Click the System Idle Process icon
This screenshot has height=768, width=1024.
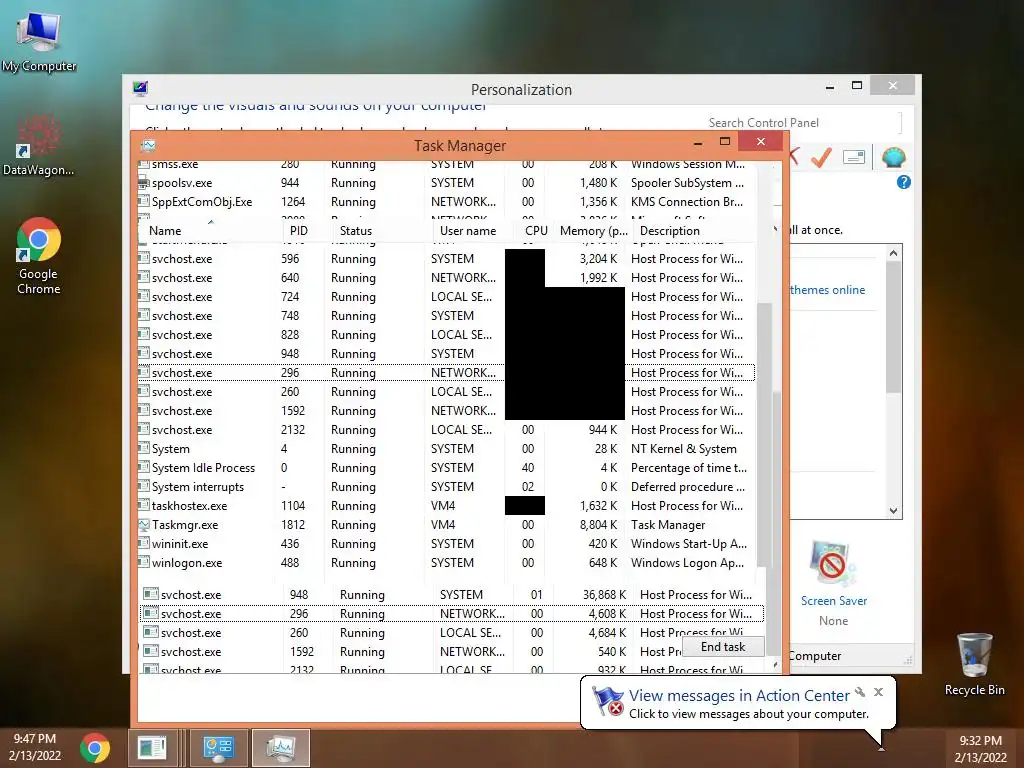click(144, 468)
